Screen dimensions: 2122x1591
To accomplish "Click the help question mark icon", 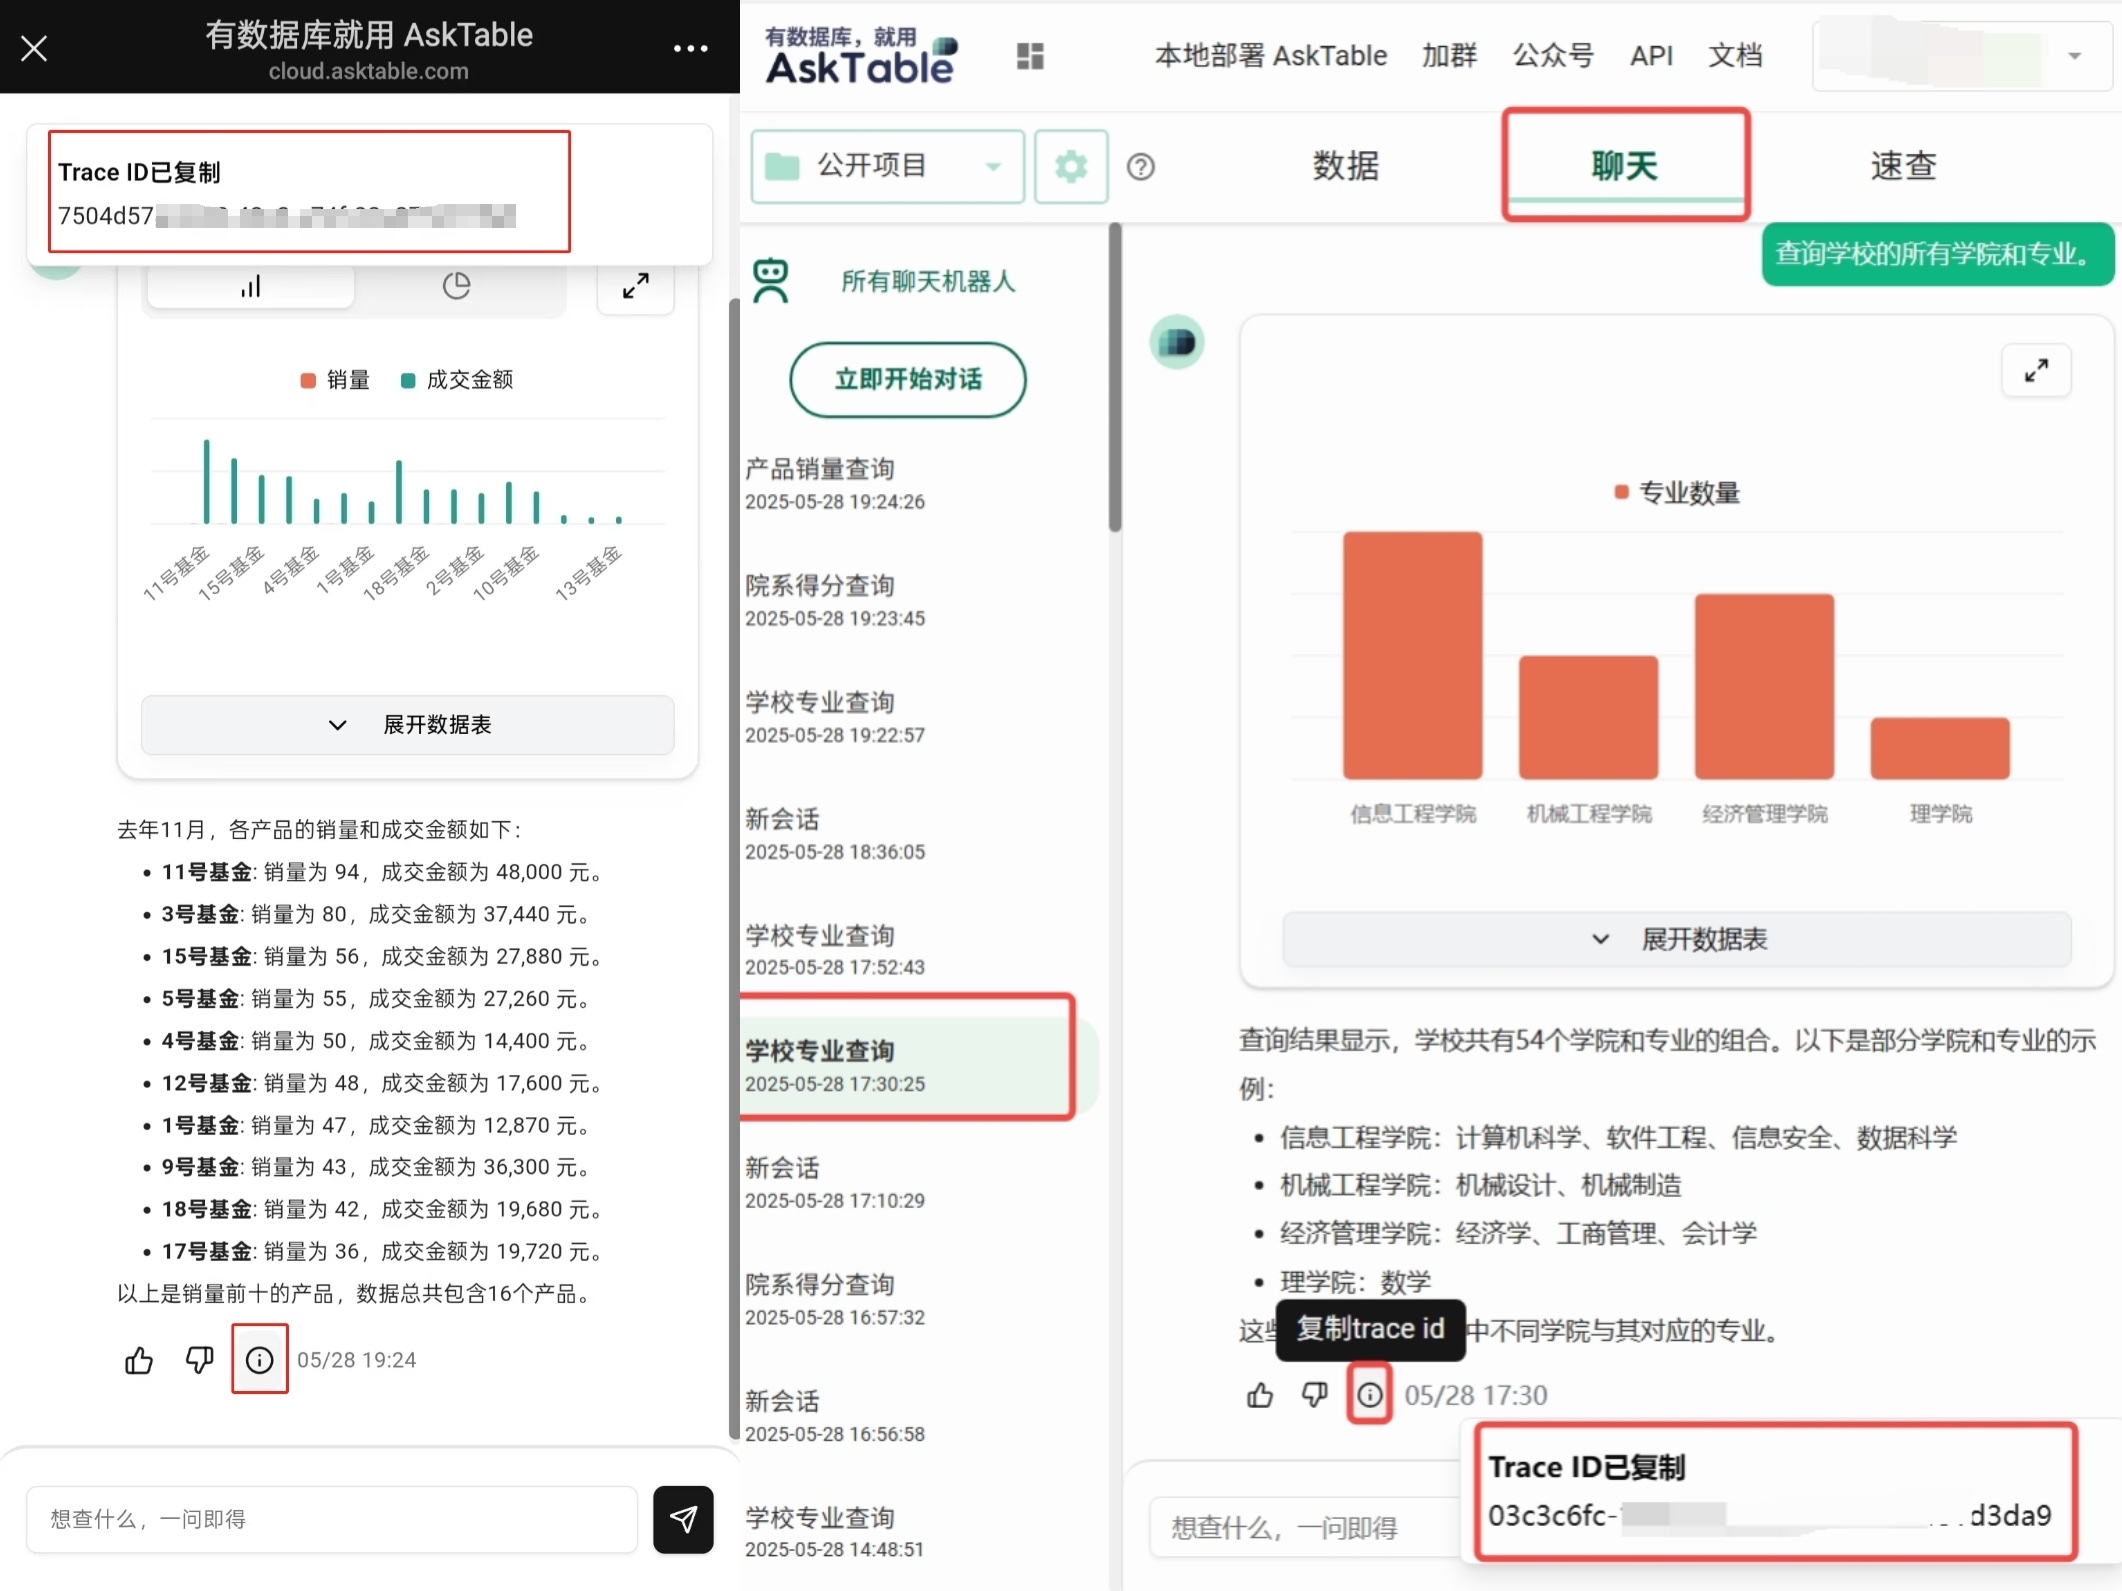I will (x=1140, y=167).
